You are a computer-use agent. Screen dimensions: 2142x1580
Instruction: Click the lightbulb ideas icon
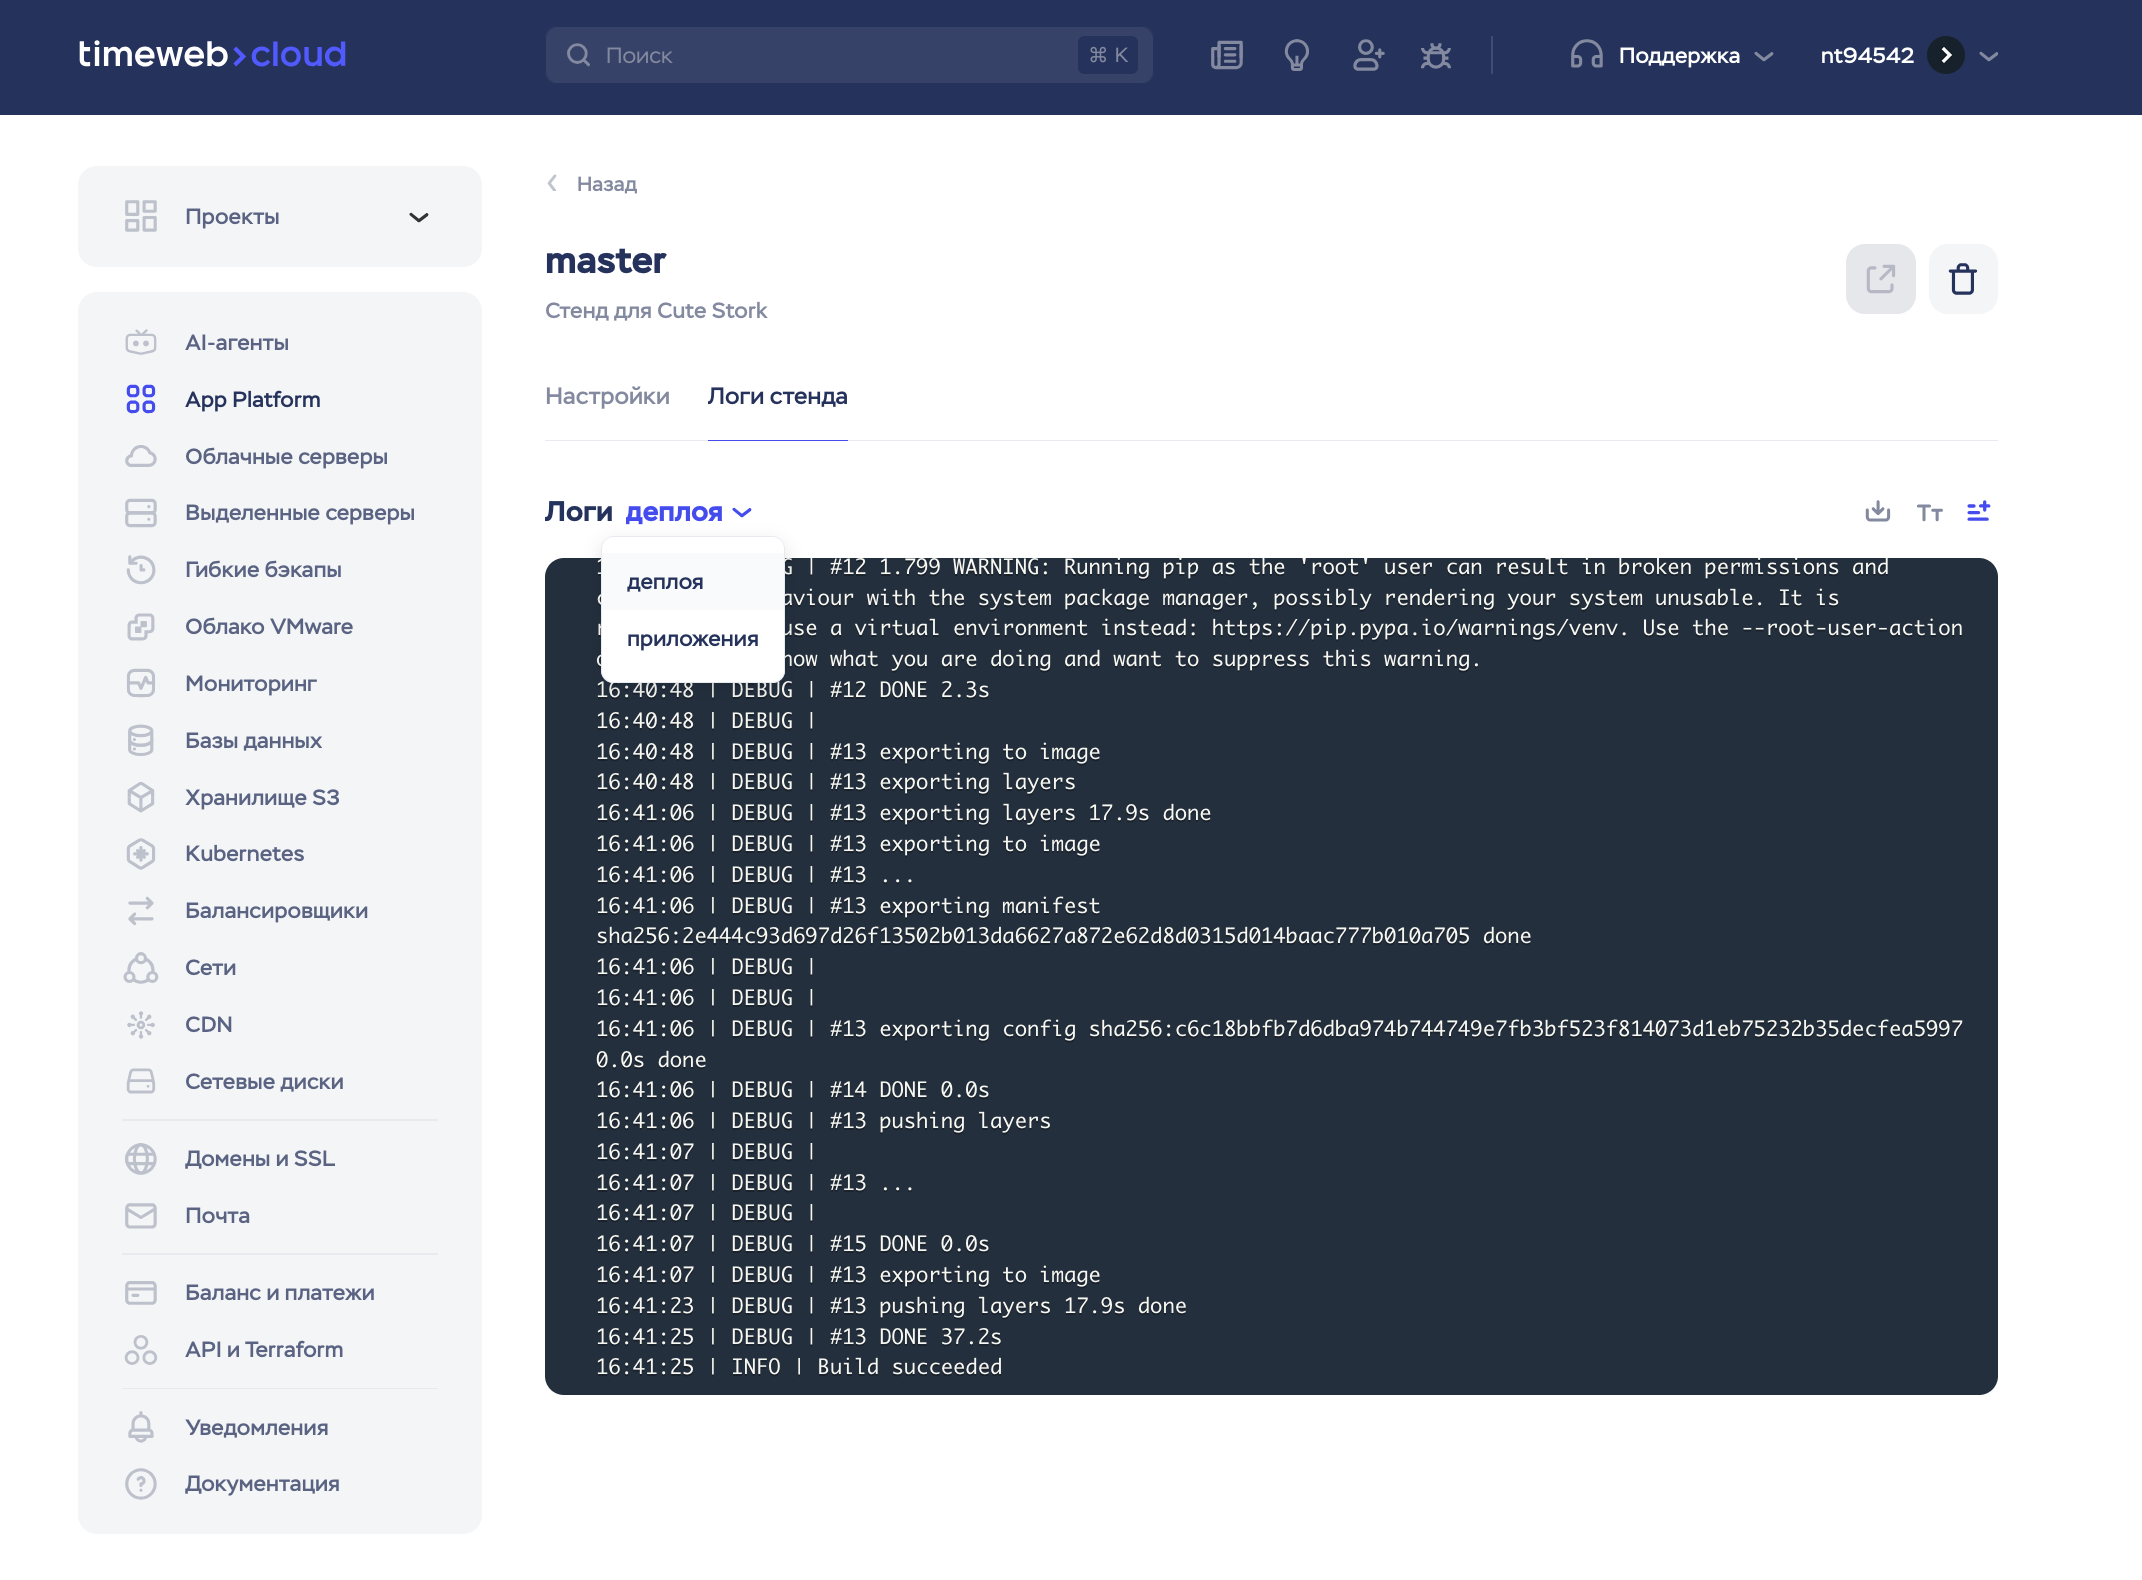[x=1296, y=55]
